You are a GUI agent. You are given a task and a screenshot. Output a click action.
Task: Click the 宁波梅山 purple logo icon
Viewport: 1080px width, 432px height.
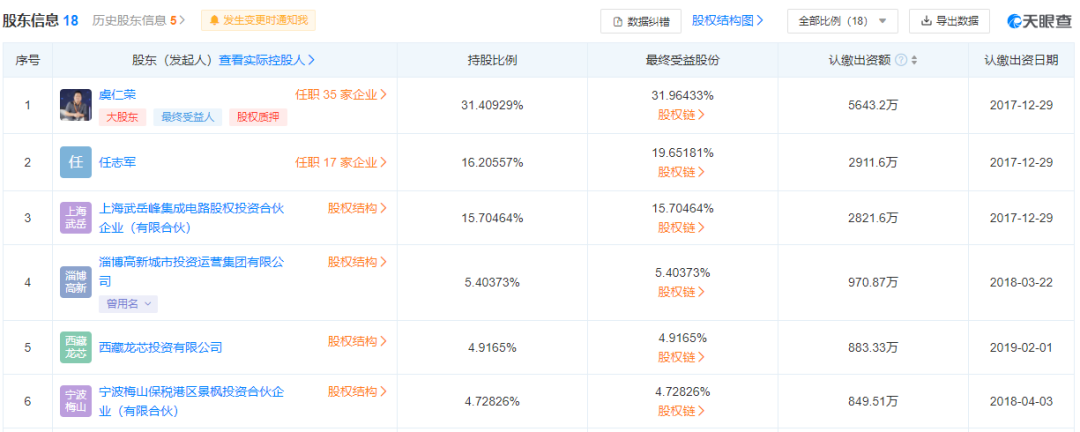click(76, 400)
